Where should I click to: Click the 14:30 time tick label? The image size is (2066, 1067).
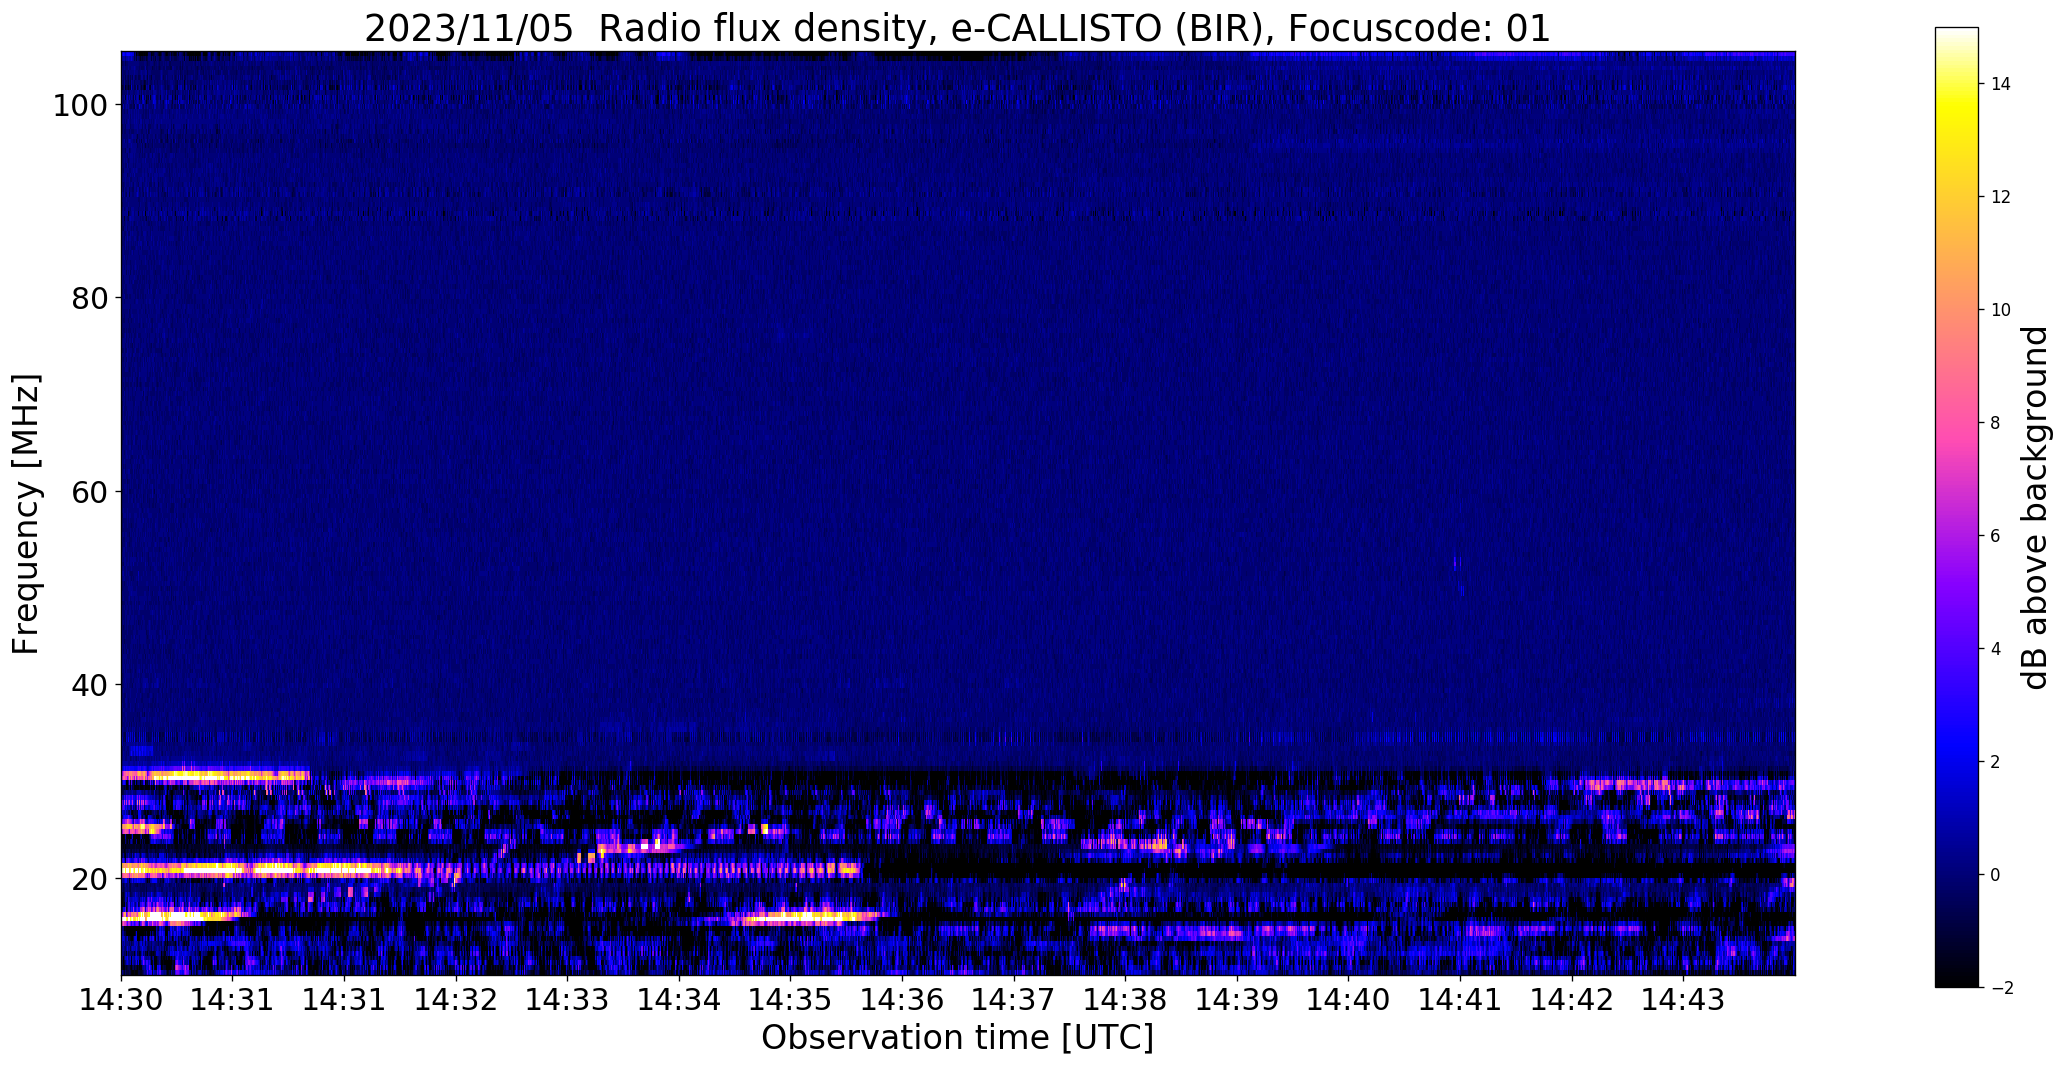tap(121, 1000)
